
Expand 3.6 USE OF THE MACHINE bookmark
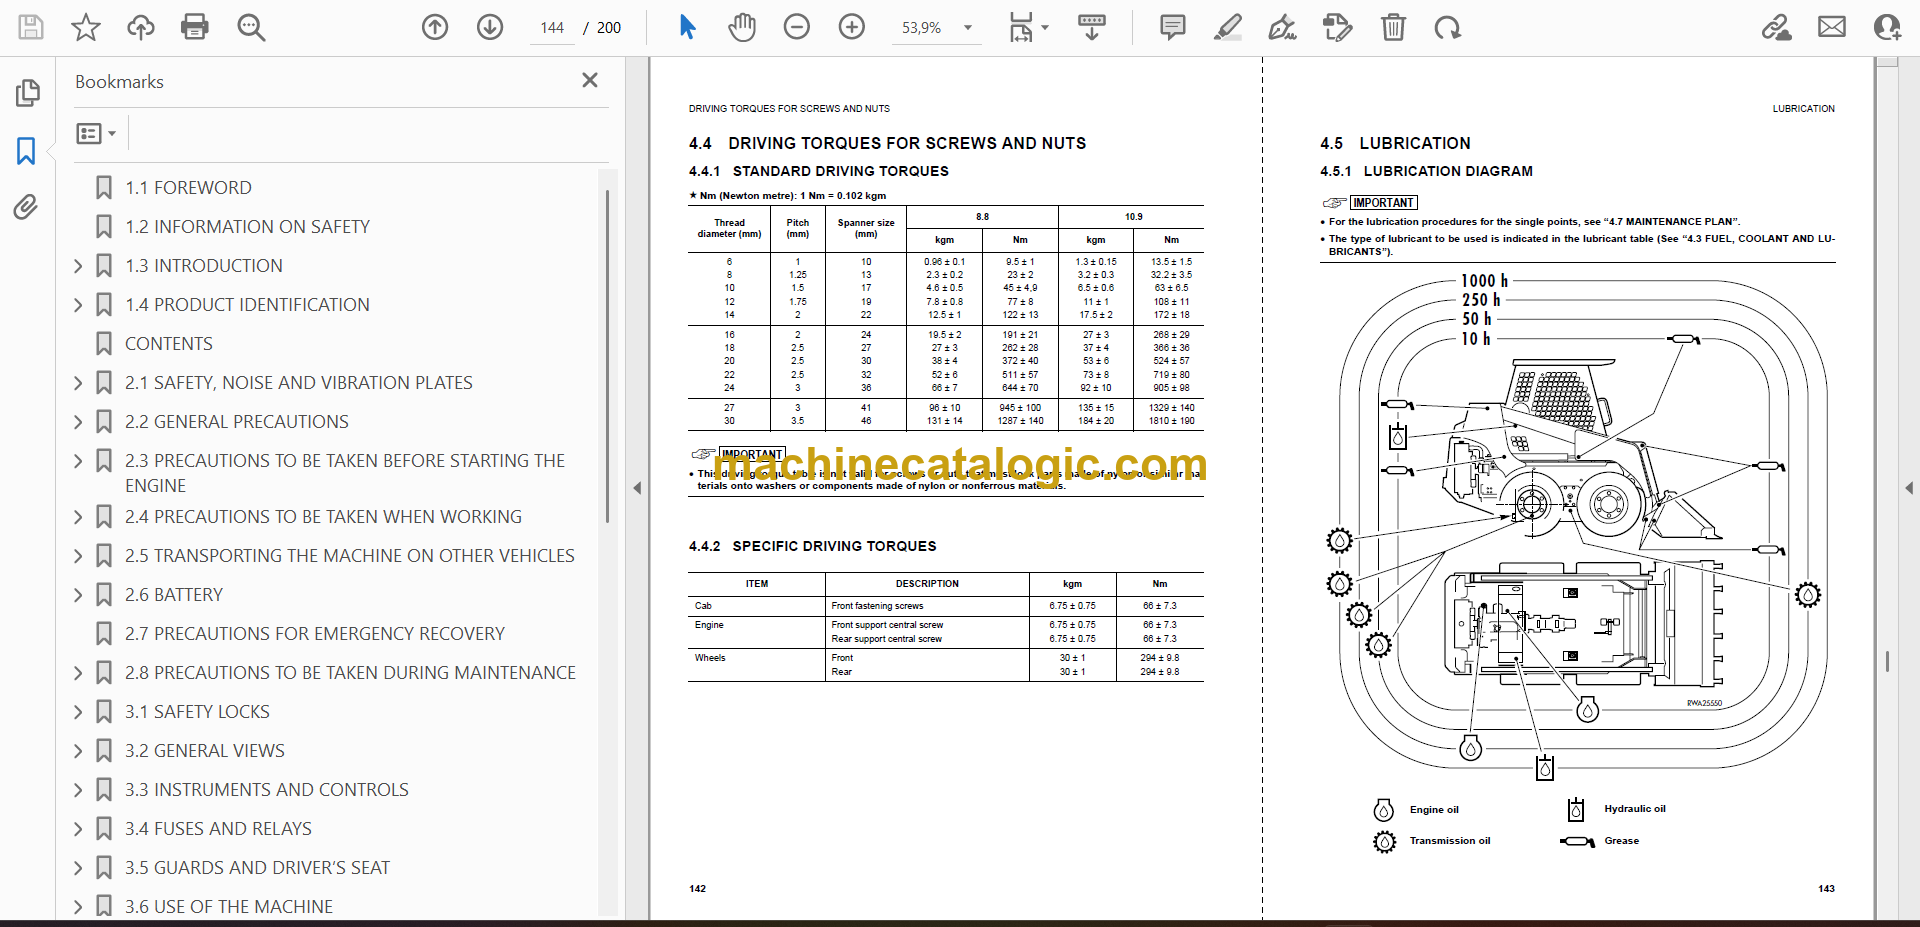pos(79,907)
